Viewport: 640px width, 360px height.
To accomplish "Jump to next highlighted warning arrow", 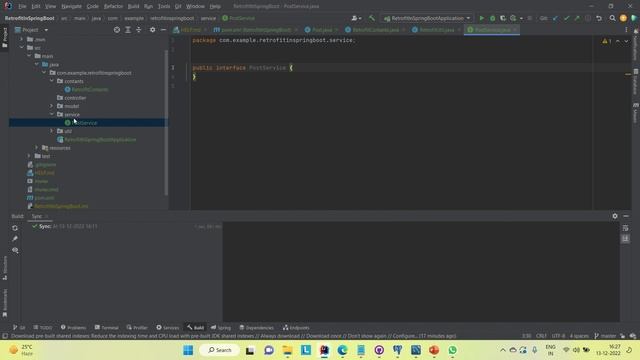I will (x=626, y=41).
